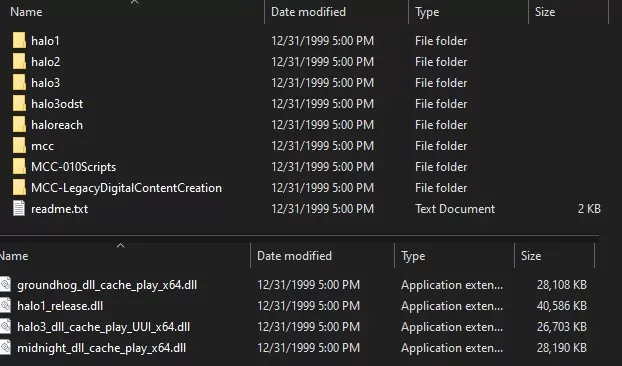Sort lower list by Type header
Screen dimensions: 622x366
coord(413,256)
